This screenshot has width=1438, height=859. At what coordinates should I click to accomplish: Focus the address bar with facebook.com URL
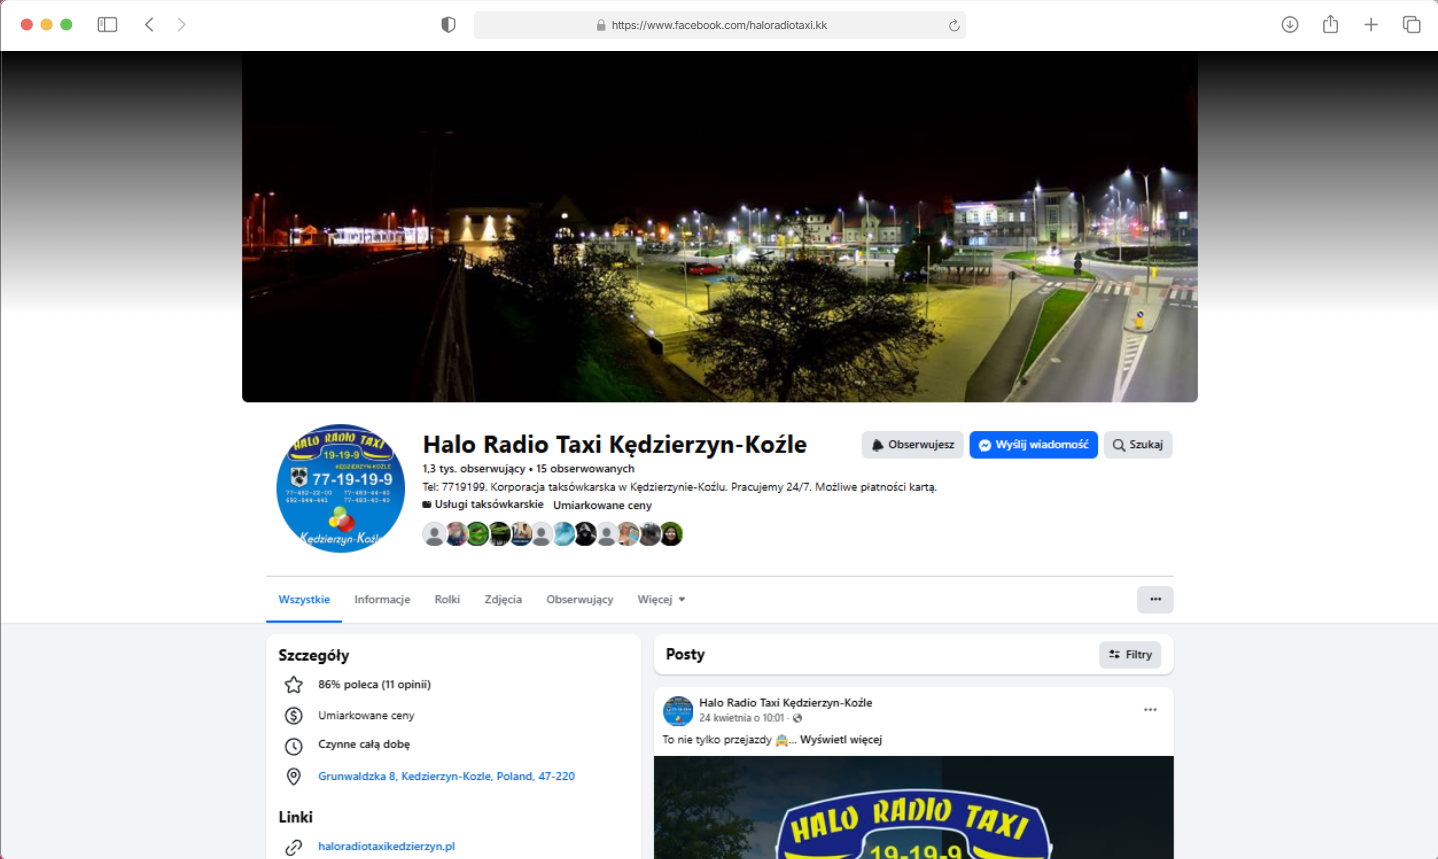coord(720,25)
